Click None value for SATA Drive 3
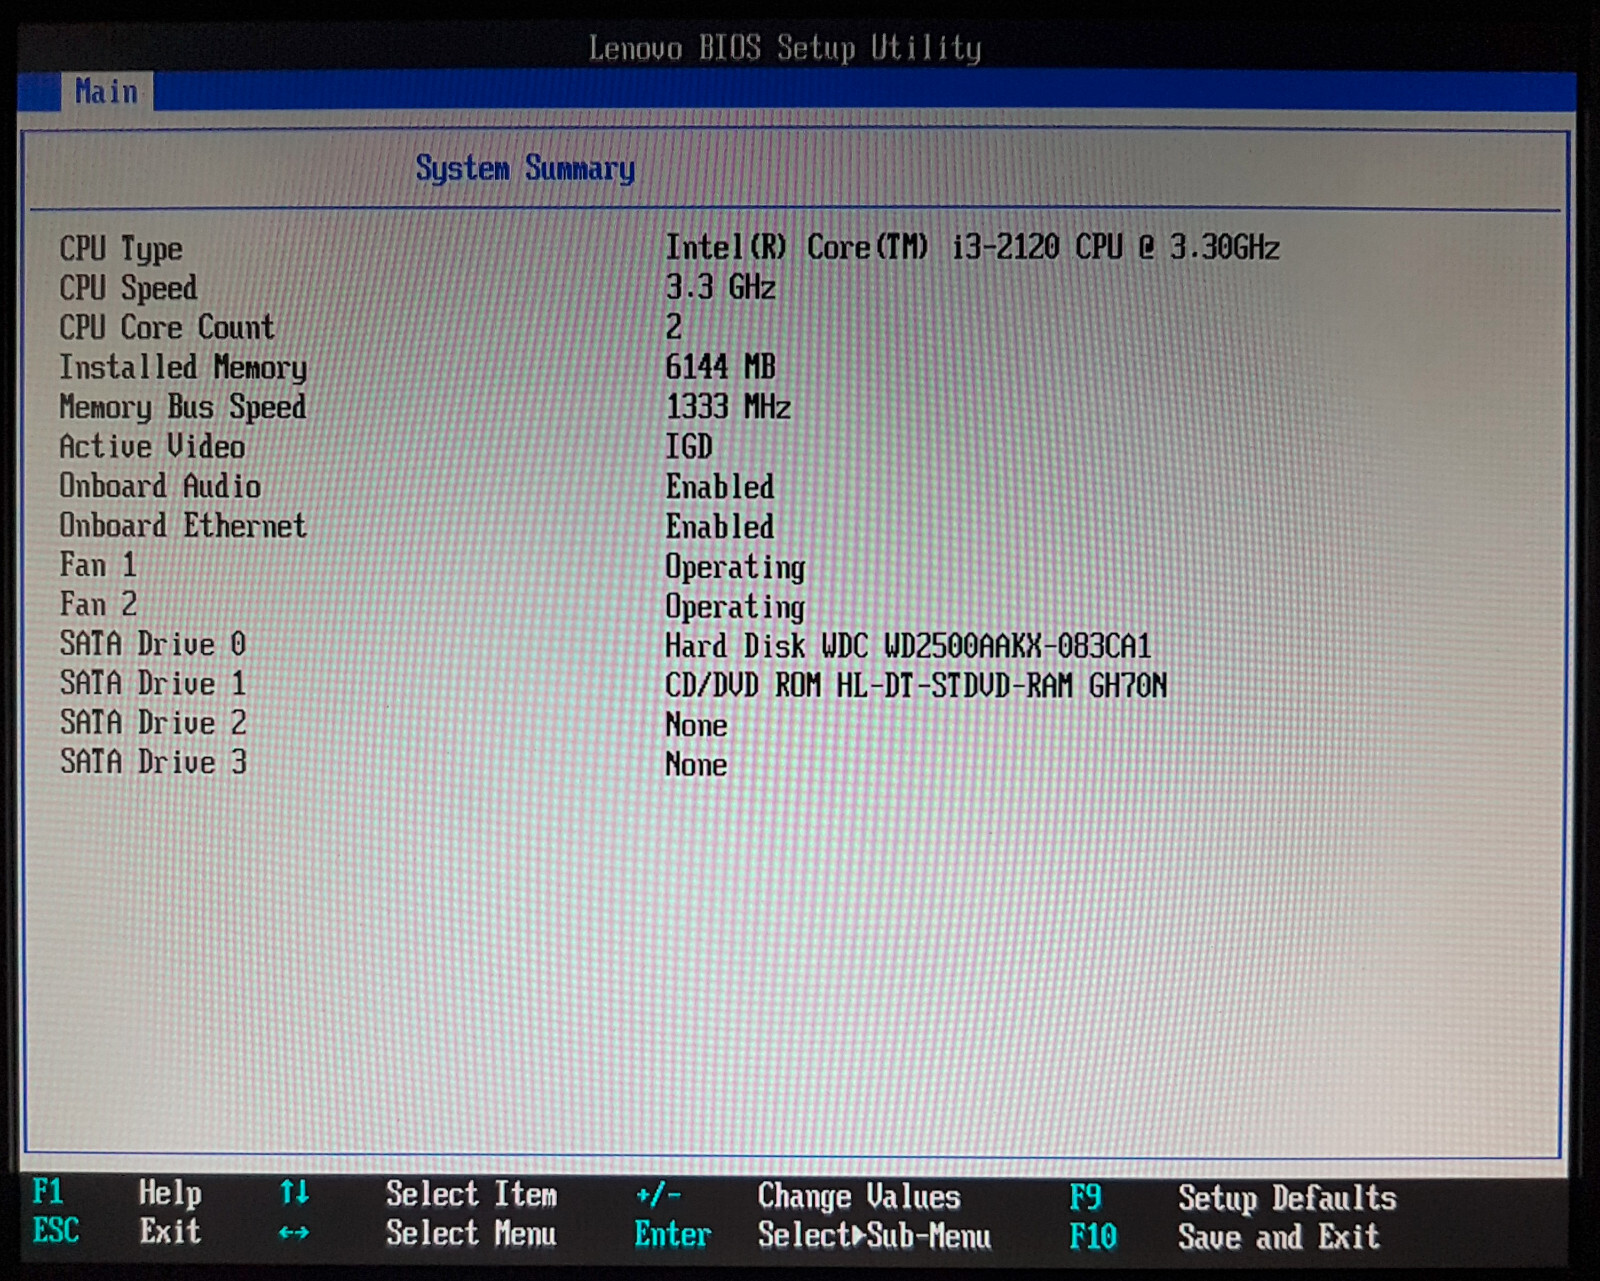Viewport: 1600px width, 1281px height. (696, 765)
